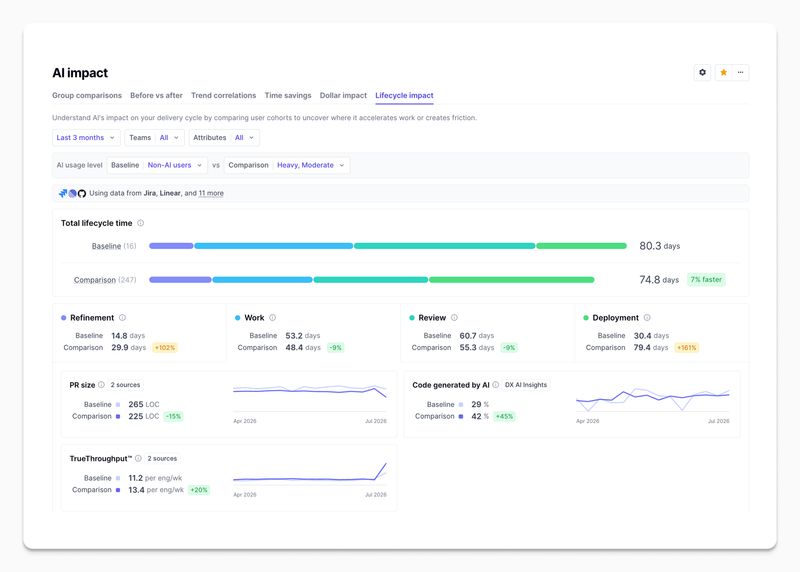Open the Last 3 months date dropdown
Image resolution: width=800 pixels, height=572 pixels.
pyautogui.click(x=86, y=138)
